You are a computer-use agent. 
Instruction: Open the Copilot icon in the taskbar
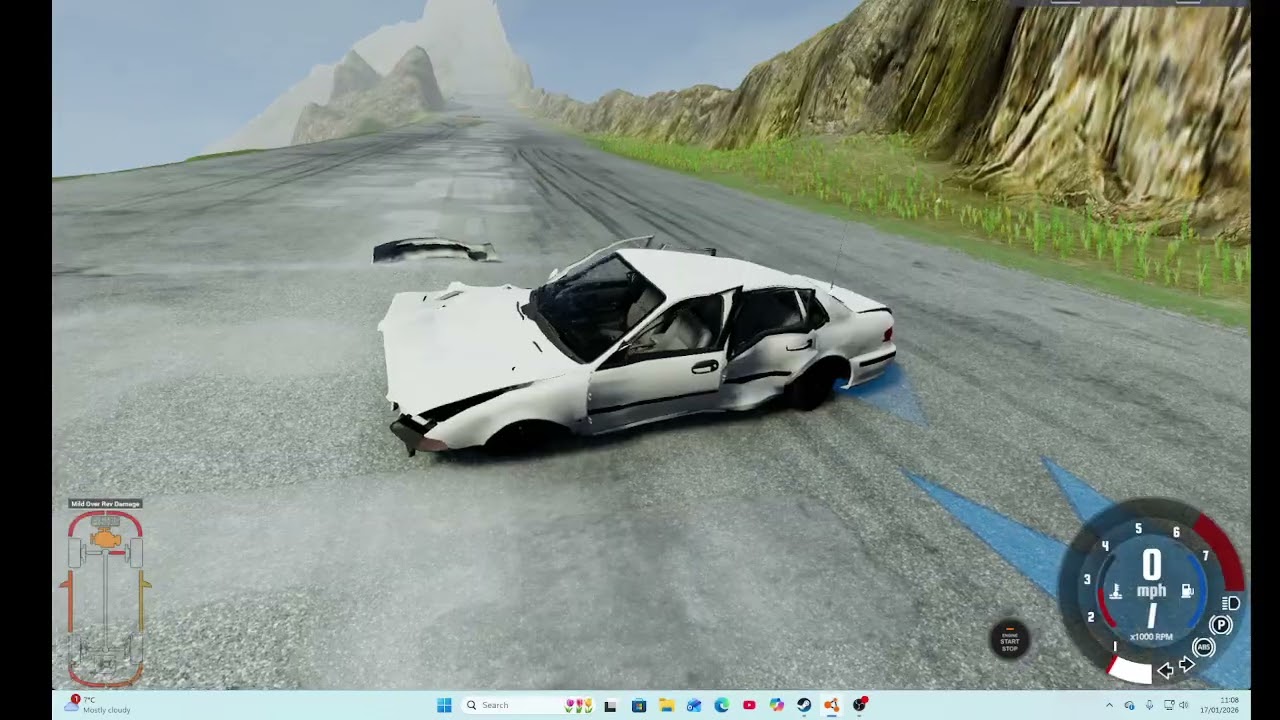point(777,705)
